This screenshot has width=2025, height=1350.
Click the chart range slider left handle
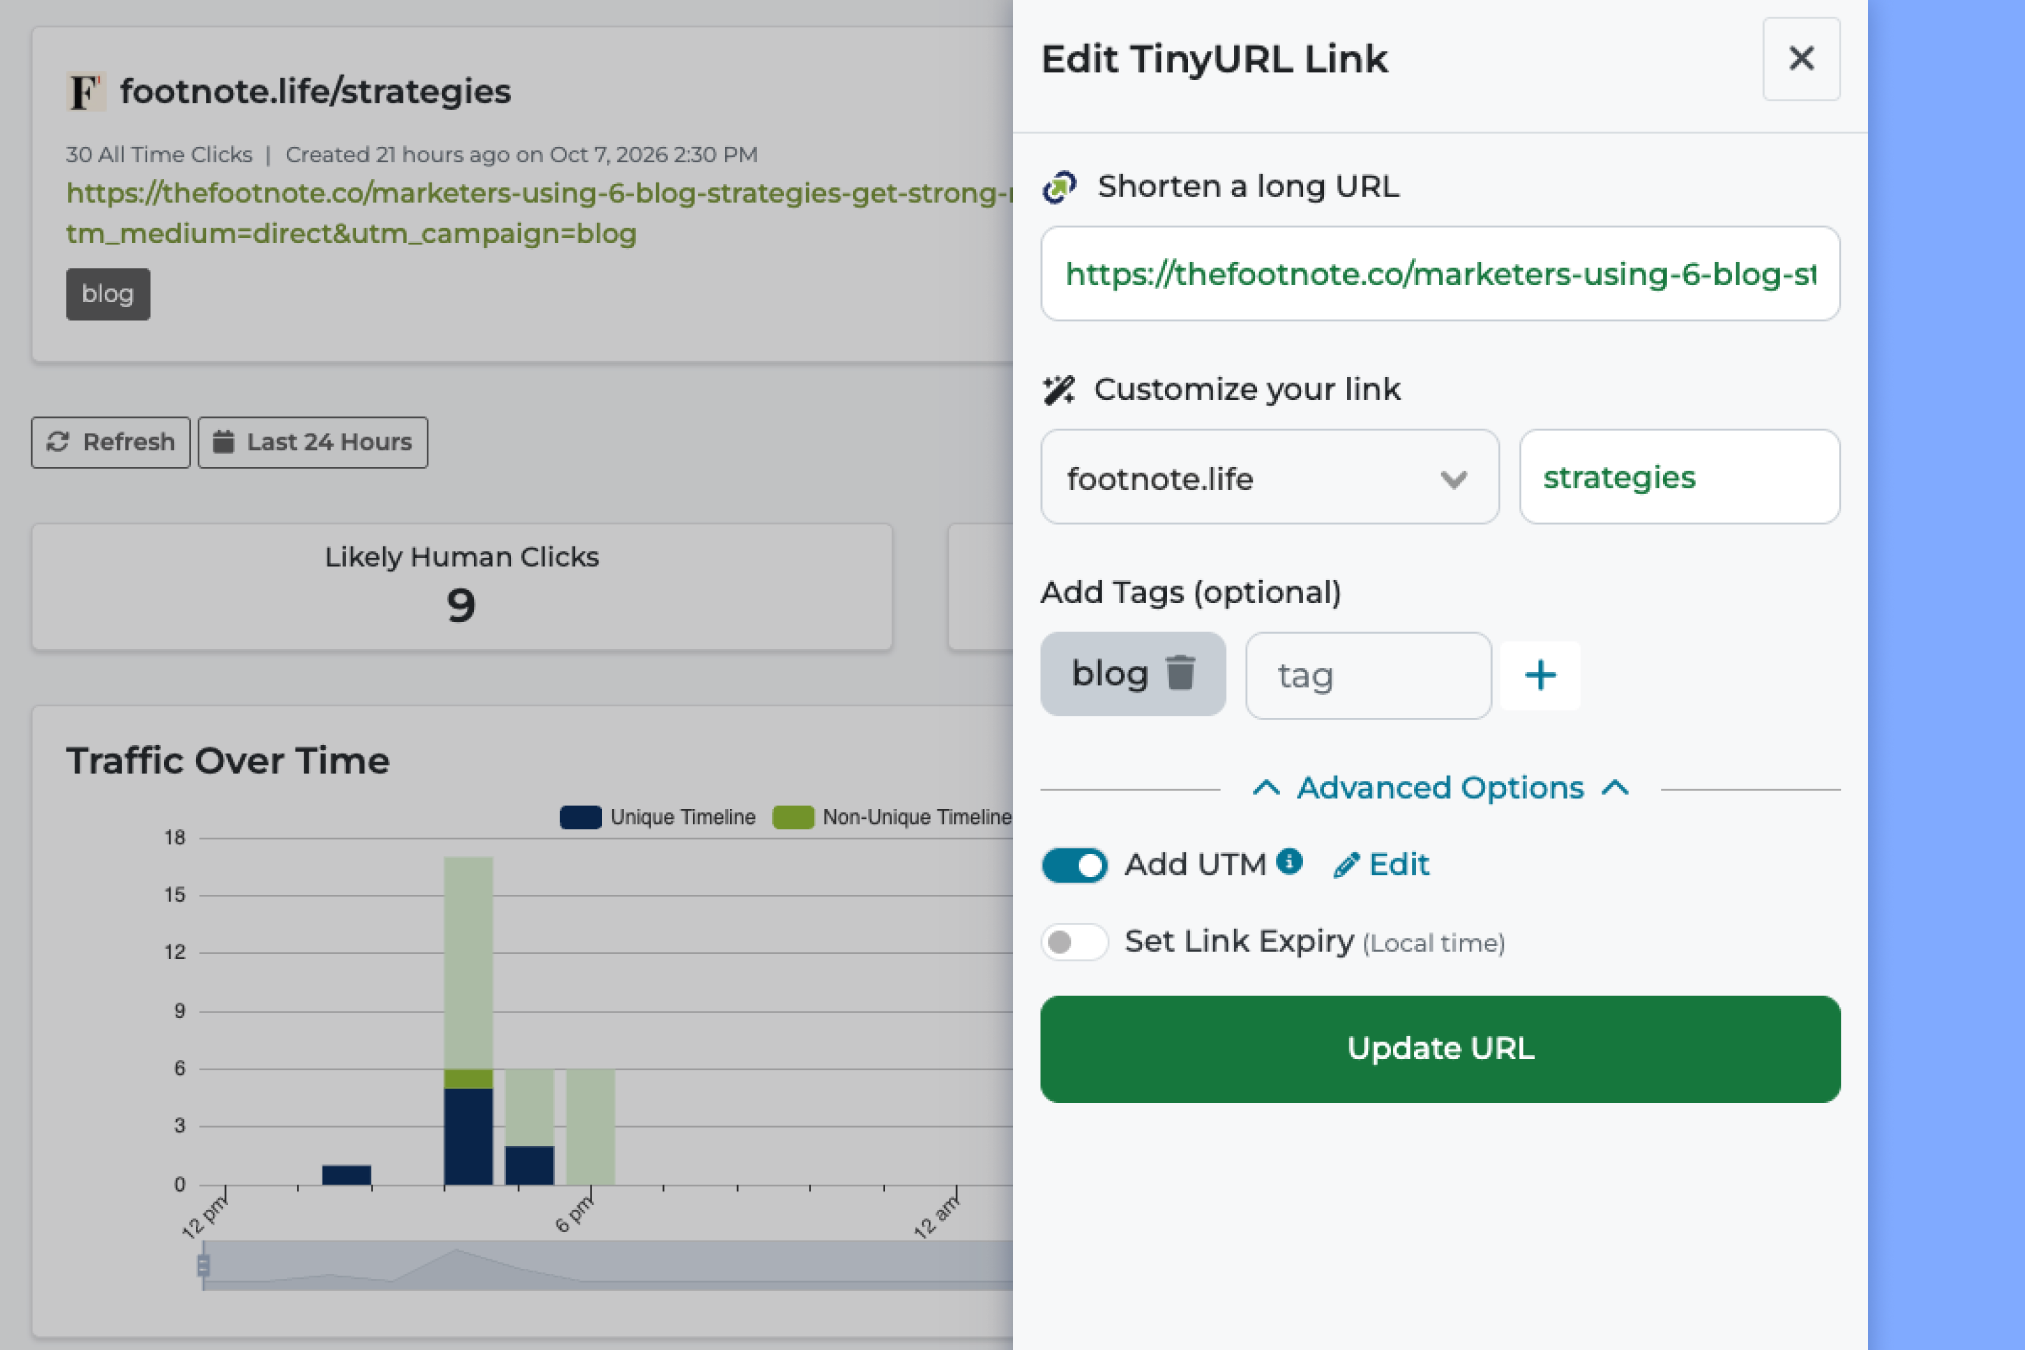(203, 1266)
